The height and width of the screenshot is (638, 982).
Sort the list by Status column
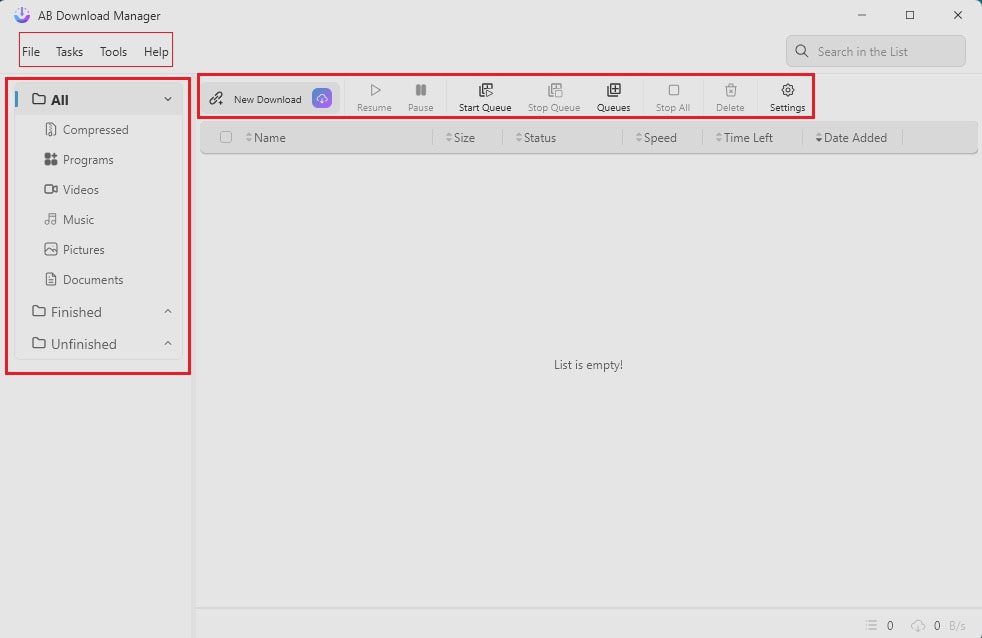[535, 137]
